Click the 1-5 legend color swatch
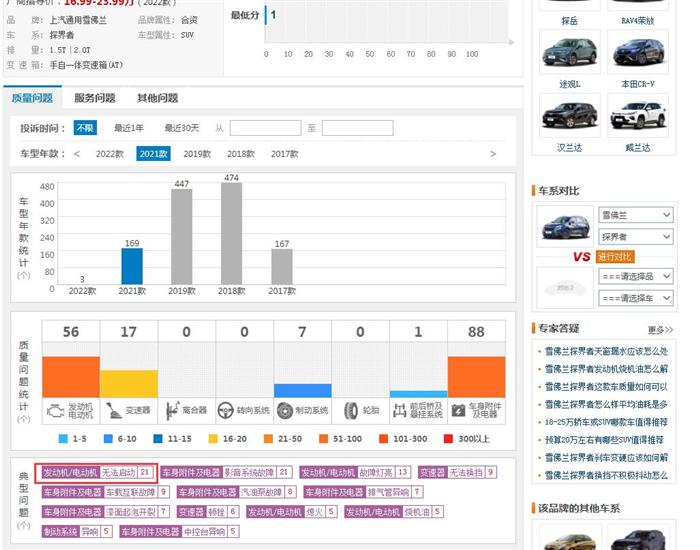700x550 pixels. tap(63, 439)
